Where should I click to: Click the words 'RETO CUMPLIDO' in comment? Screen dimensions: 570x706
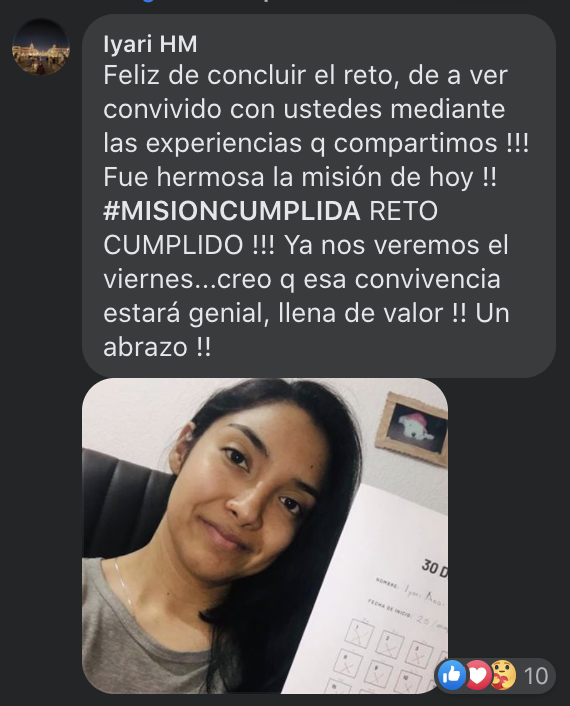[x=270, y=228]
